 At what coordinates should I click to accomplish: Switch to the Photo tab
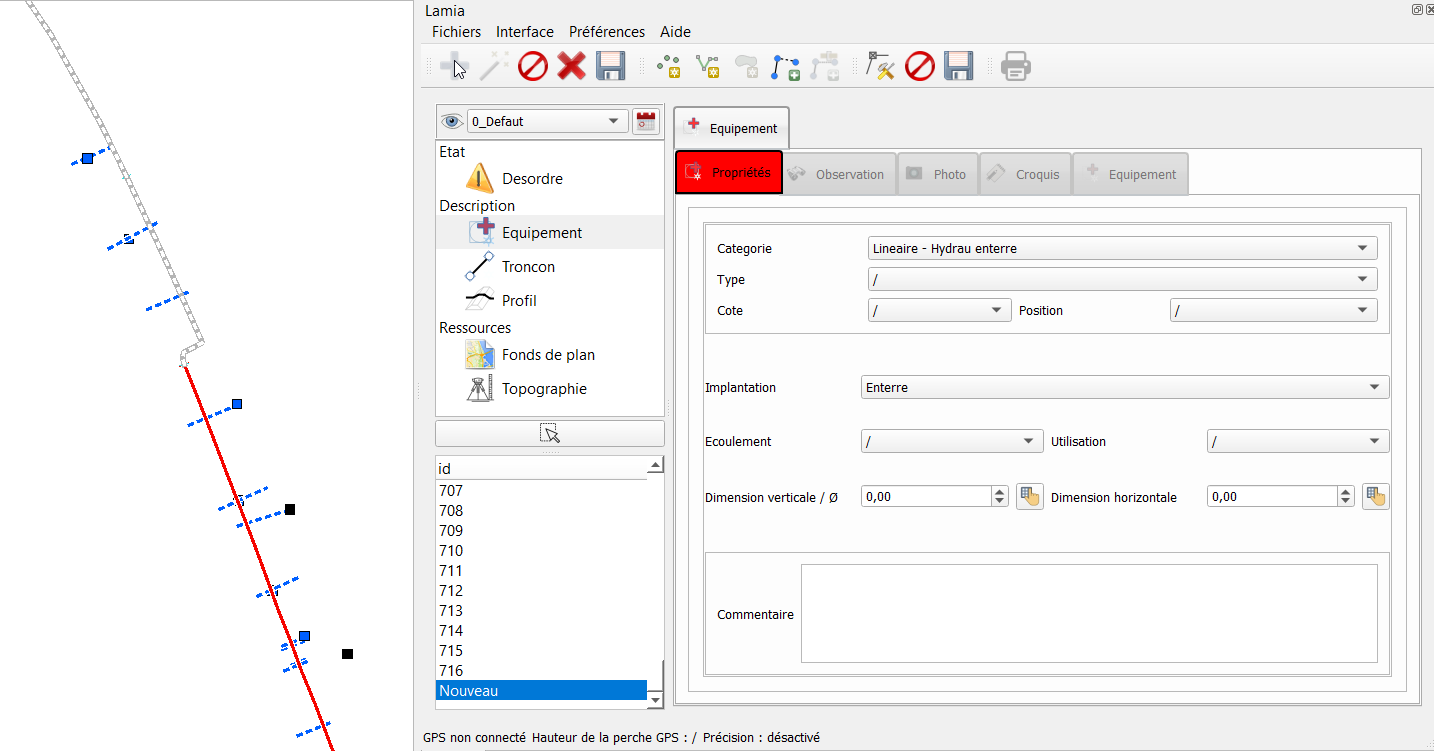(x=938, y=174)
